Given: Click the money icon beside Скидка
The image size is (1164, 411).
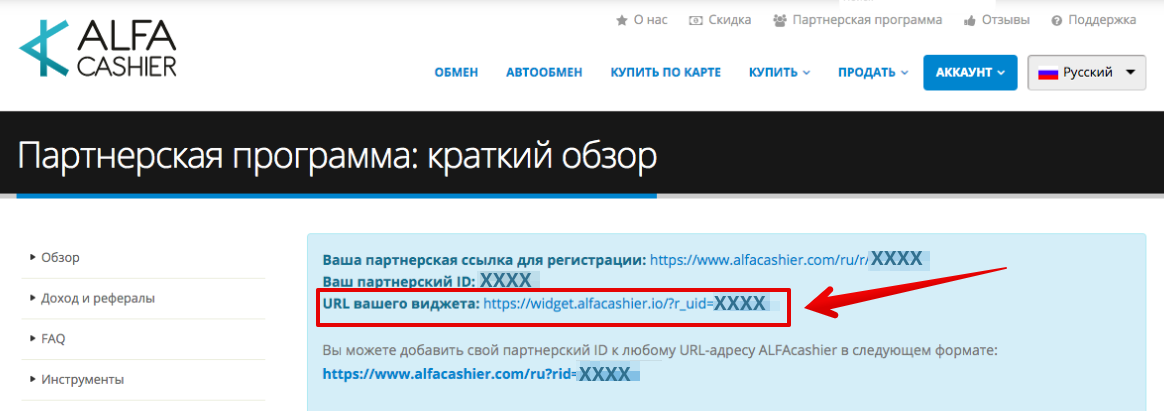Looking at the screenshot, I should (x=696, y=20).
